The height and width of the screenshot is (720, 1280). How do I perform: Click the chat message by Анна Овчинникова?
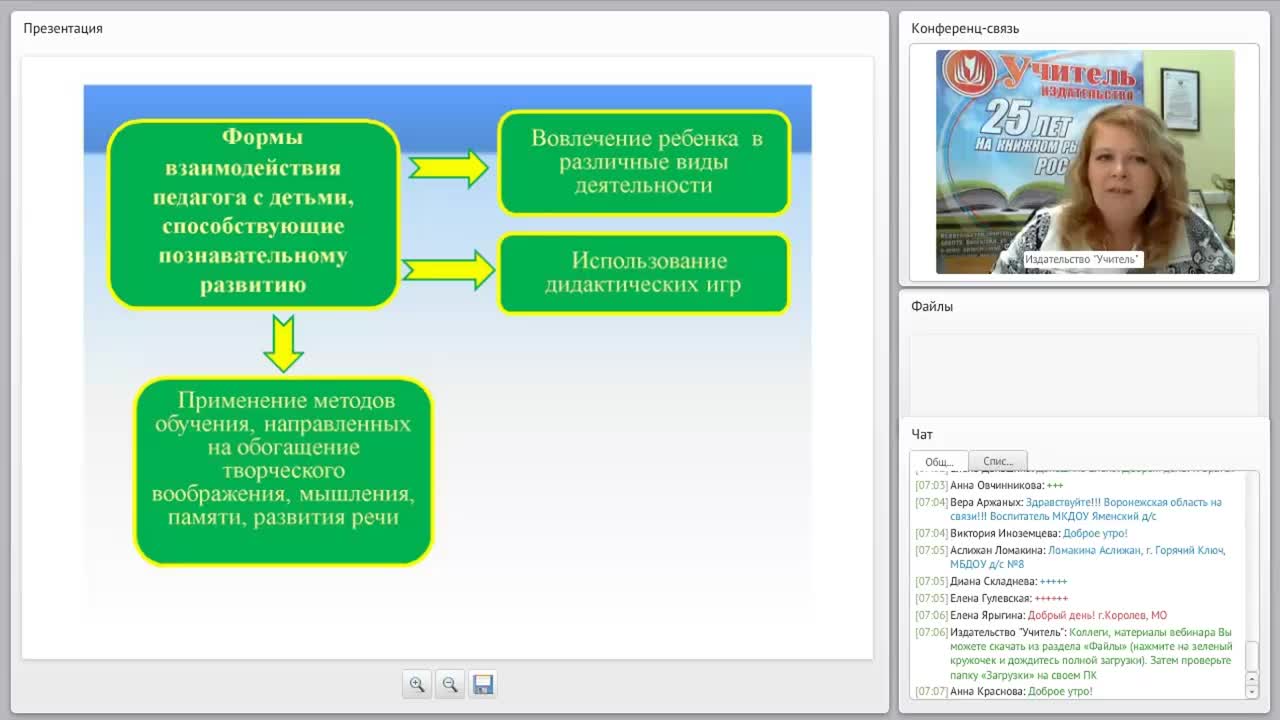tap(1078, 485)
